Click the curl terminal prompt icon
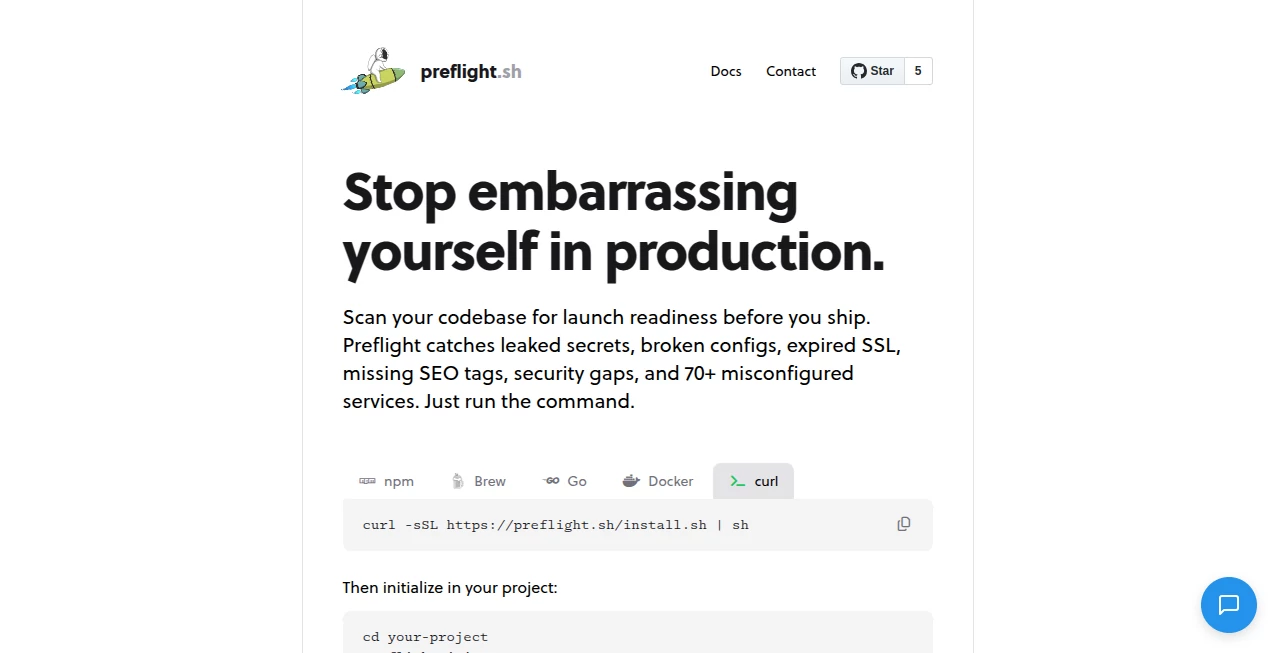The height and width of the screenshot is (653, 1275). 738,481
